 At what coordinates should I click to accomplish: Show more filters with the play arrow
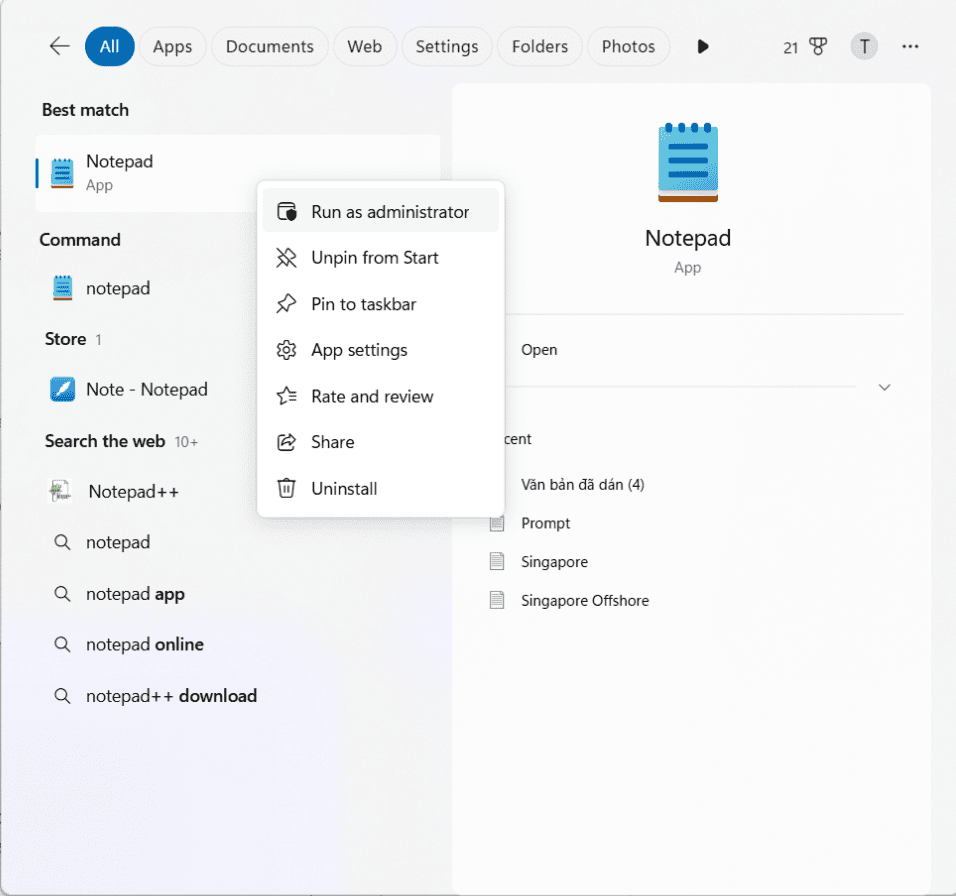[702, 46]
